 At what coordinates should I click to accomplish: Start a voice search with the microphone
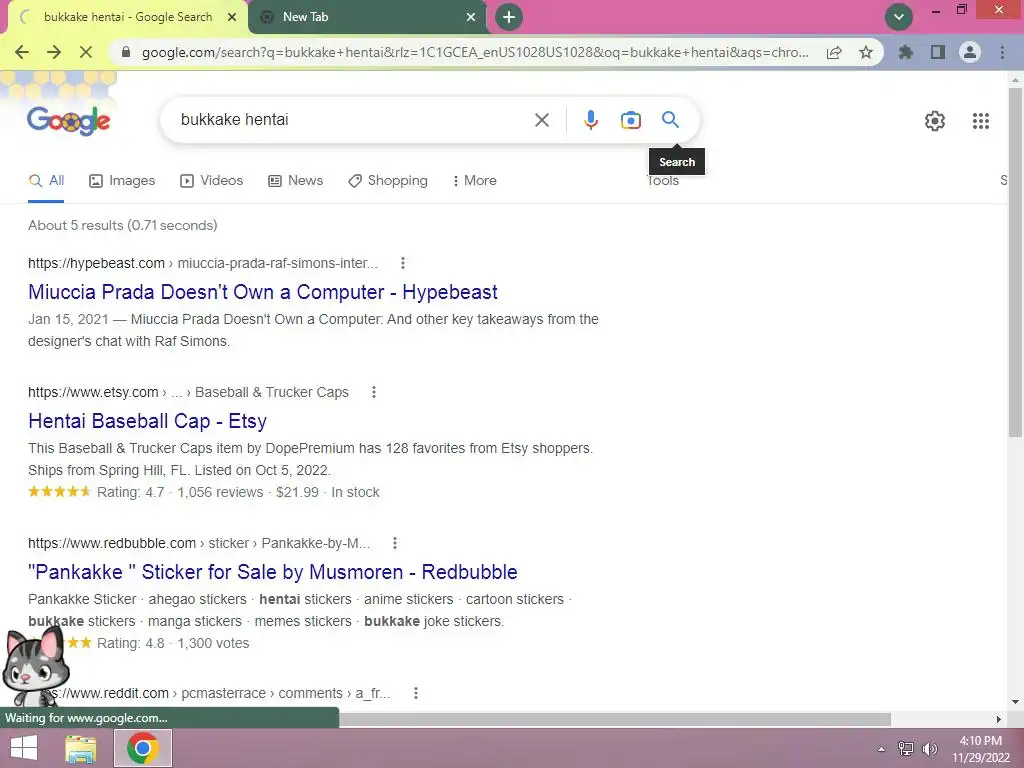(590, 120)
